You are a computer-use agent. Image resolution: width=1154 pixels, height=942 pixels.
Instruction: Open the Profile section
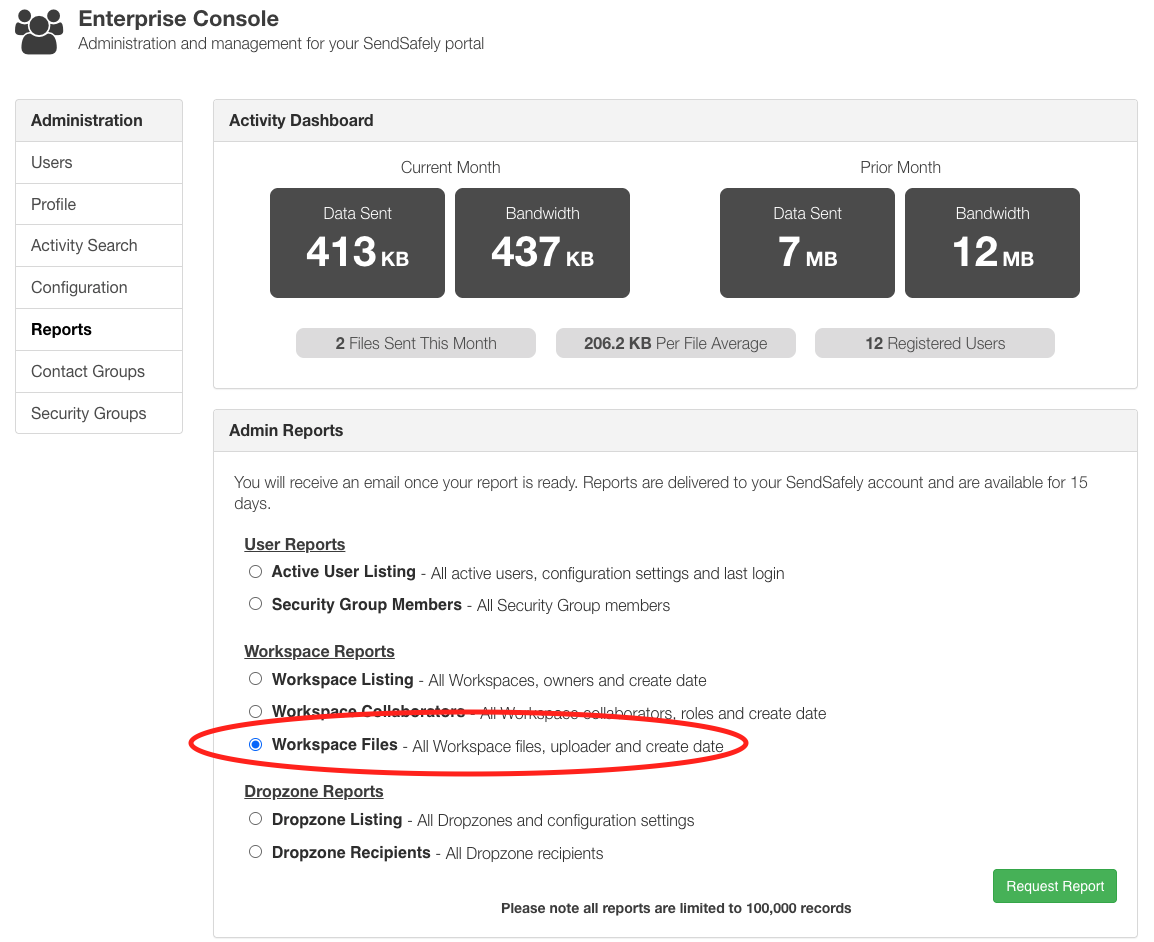pyautogui.click(x=99, y=205)
